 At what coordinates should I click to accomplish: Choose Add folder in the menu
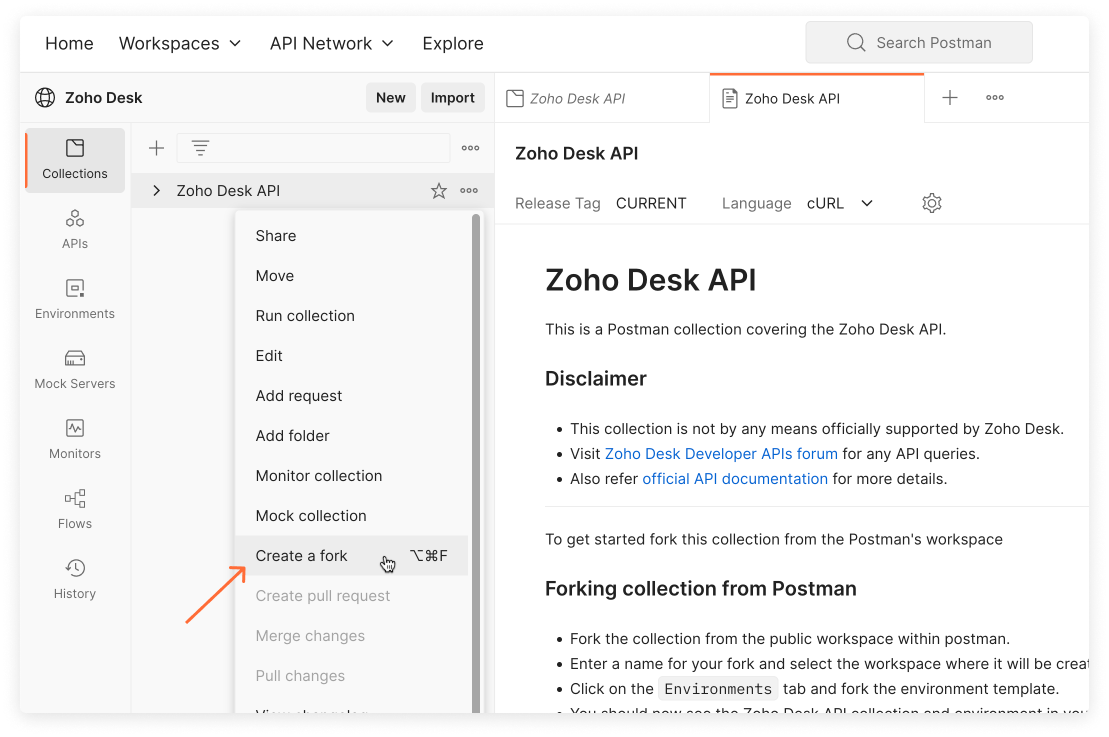click(x=352, y=436)
